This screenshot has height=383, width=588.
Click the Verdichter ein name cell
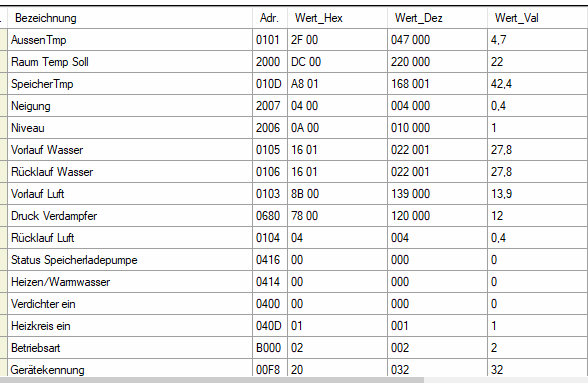click(130, 304)
